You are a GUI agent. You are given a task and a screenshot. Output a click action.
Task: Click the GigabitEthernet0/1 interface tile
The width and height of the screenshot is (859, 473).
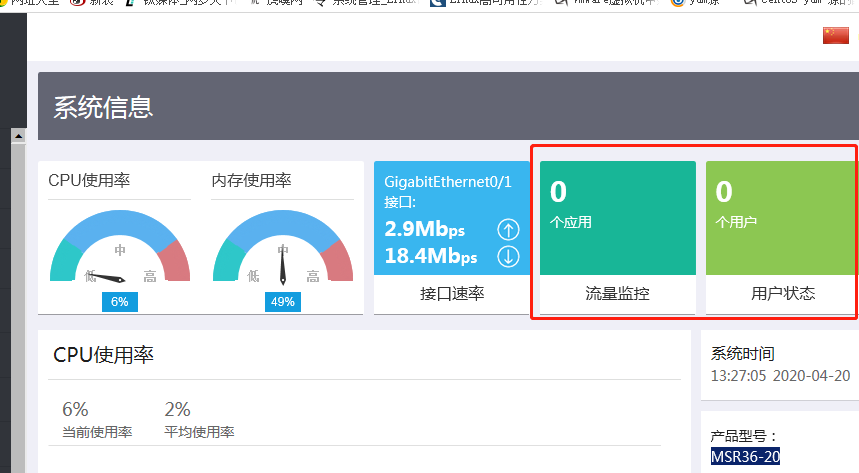coord(452,218)
